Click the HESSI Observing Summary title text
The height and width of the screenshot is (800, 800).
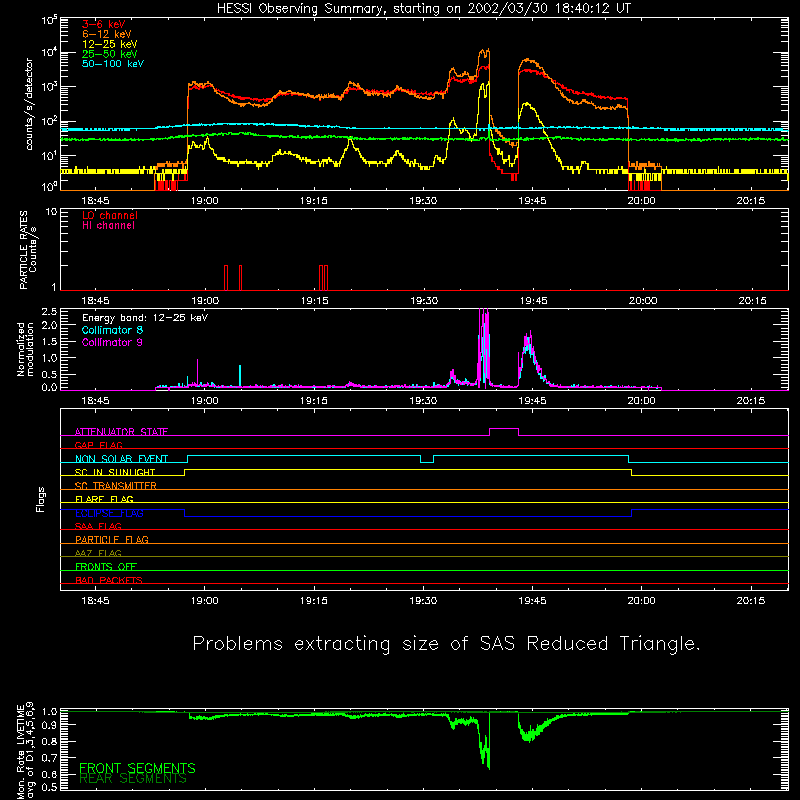[x=423, y=9]
